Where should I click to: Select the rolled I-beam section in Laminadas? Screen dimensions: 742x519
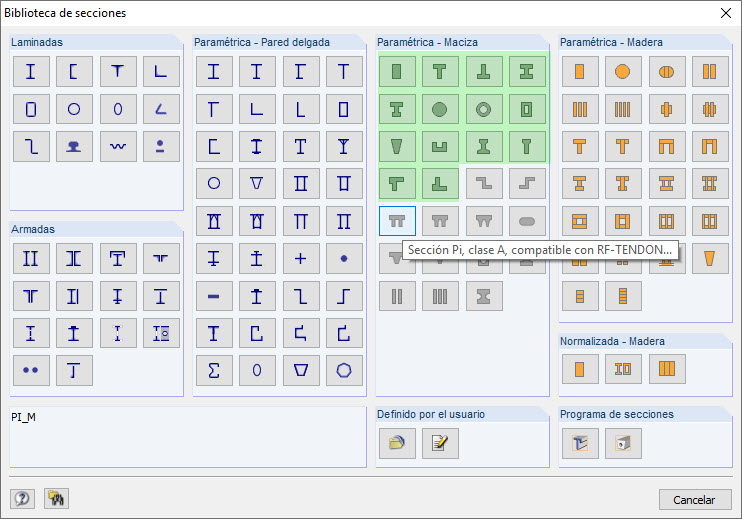pos(31,71)
